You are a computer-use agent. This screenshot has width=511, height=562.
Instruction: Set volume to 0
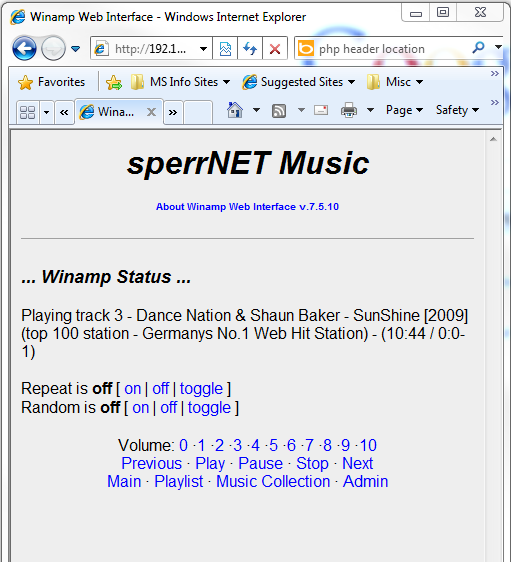[x=183, y=446]
